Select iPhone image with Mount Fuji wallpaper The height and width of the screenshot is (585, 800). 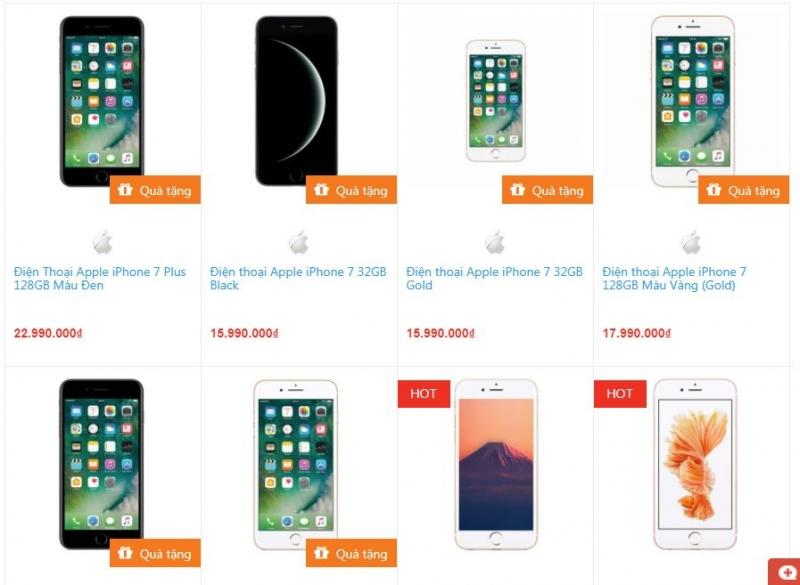(x=496, y=464)
